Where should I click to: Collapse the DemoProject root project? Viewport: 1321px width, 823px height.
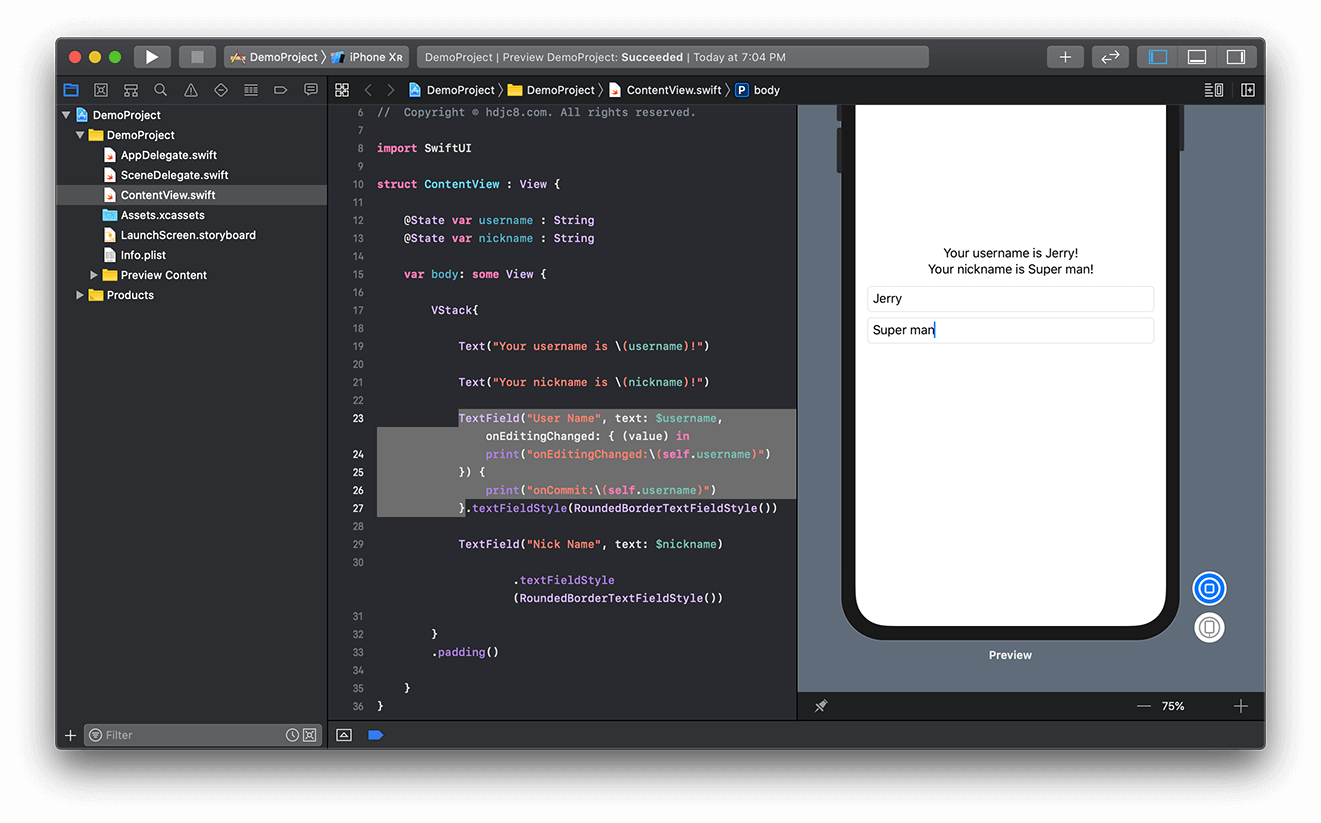pyautogui.click(x=67, y=115)
